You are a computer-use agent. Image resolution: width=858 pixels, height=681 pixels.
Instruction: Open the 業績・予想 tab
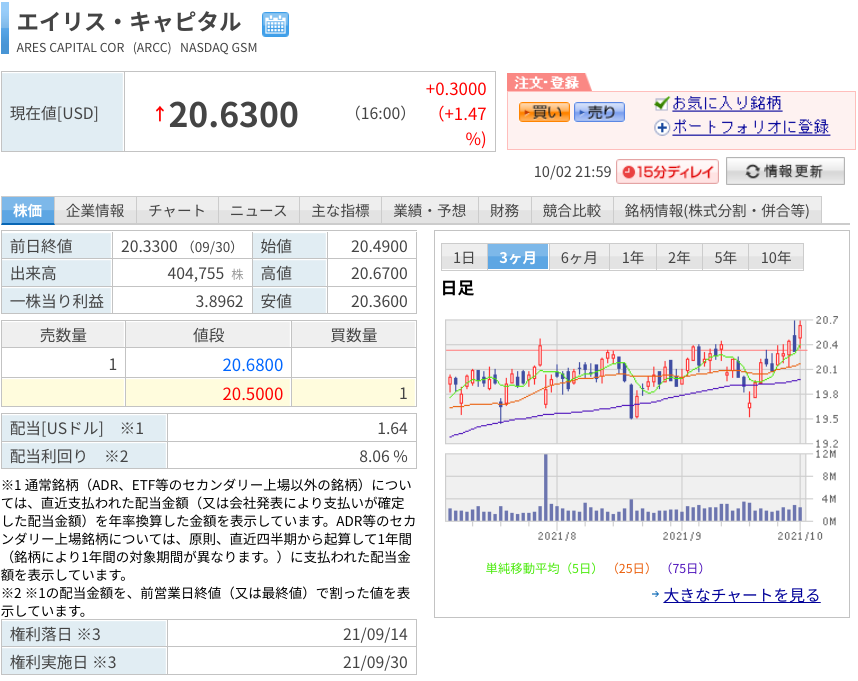click(430, 211)
